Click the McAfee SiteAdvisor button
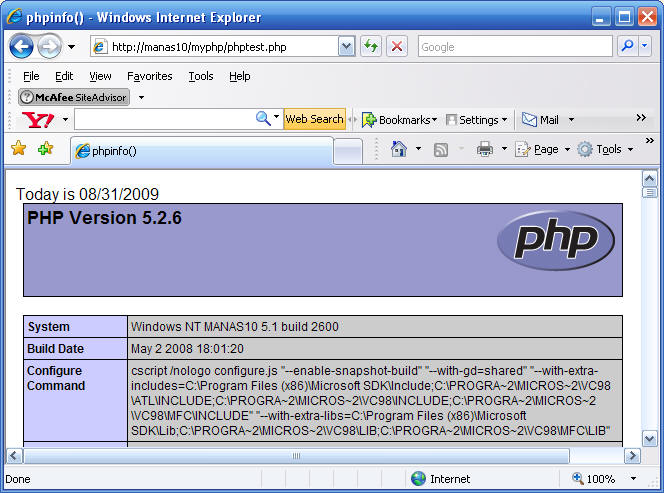 click(x=74, y=97)
